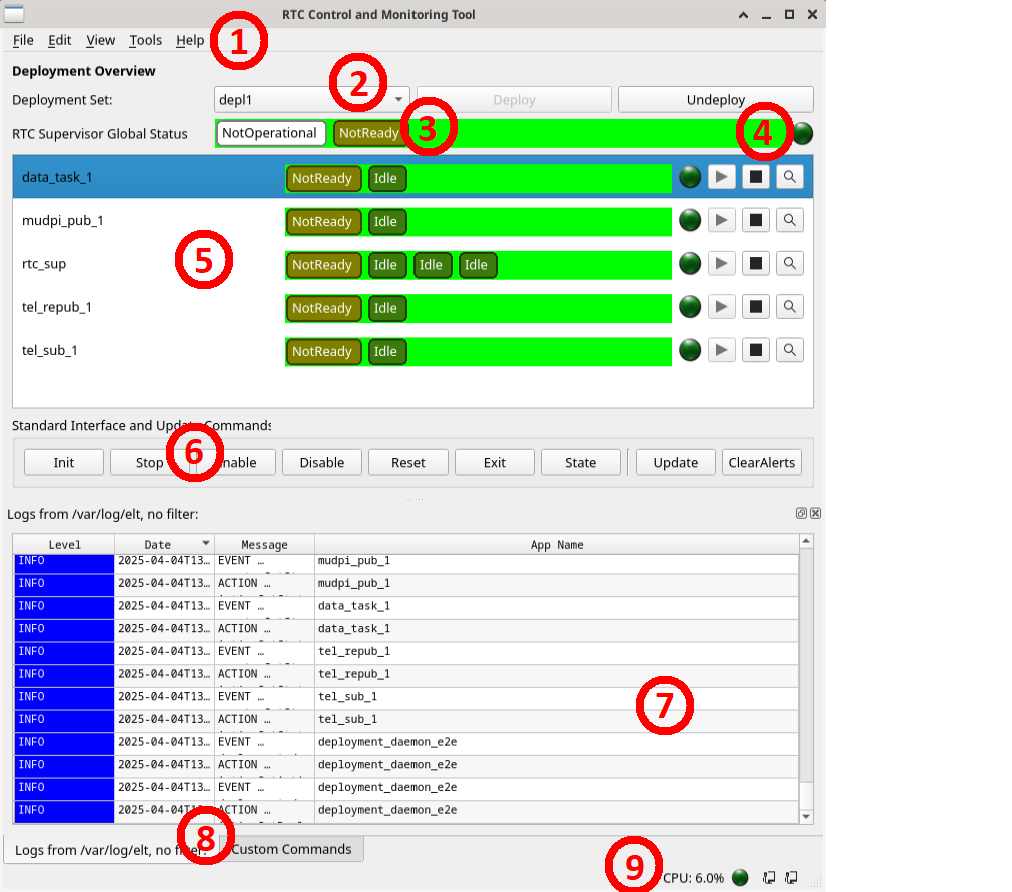The width and height of the screenshot is (1012, 892).
Task: Toggle the round indicator beside mudpi_pub_1
Action: 689,219
